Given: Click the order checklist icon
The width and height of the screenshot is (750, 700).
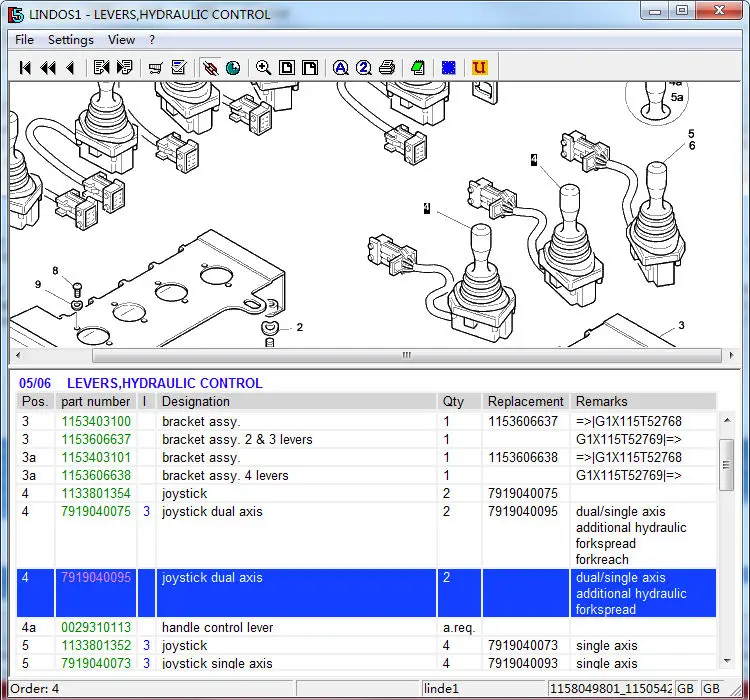Looking at the screenshot, I should [x=179, y=67].
